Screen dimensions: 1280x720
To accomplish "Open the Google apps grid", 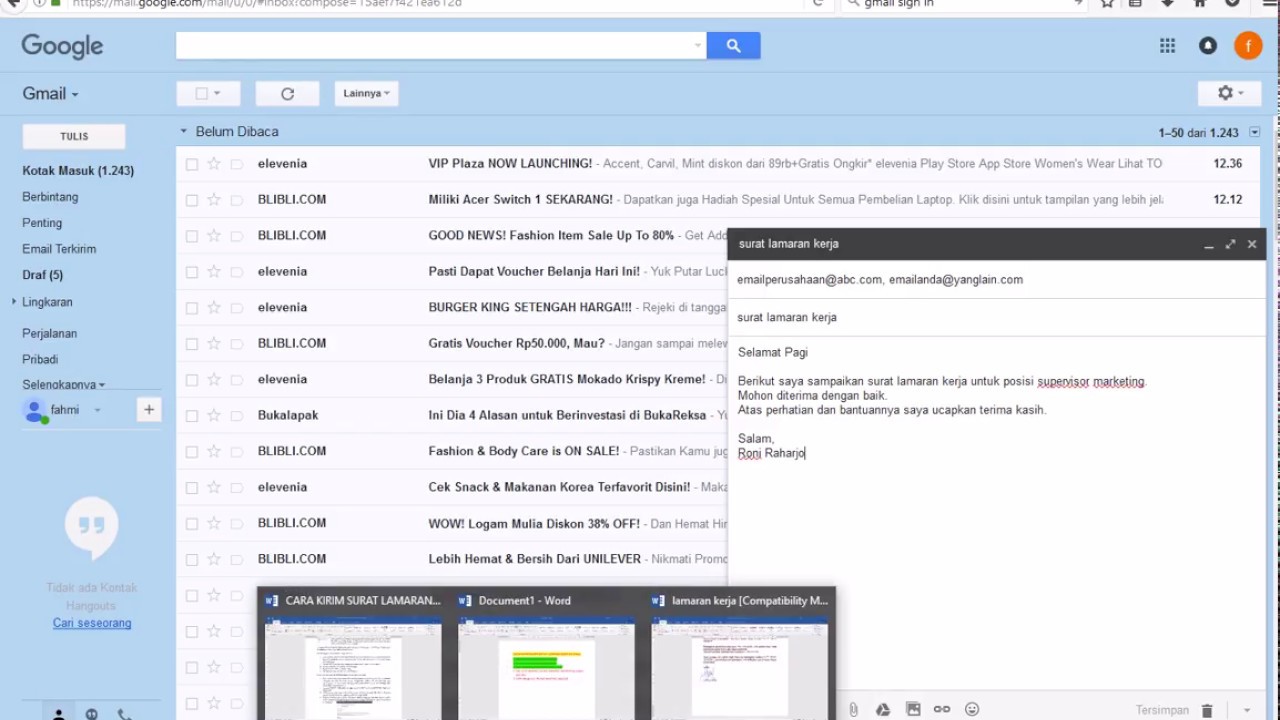I will 1167,45.
